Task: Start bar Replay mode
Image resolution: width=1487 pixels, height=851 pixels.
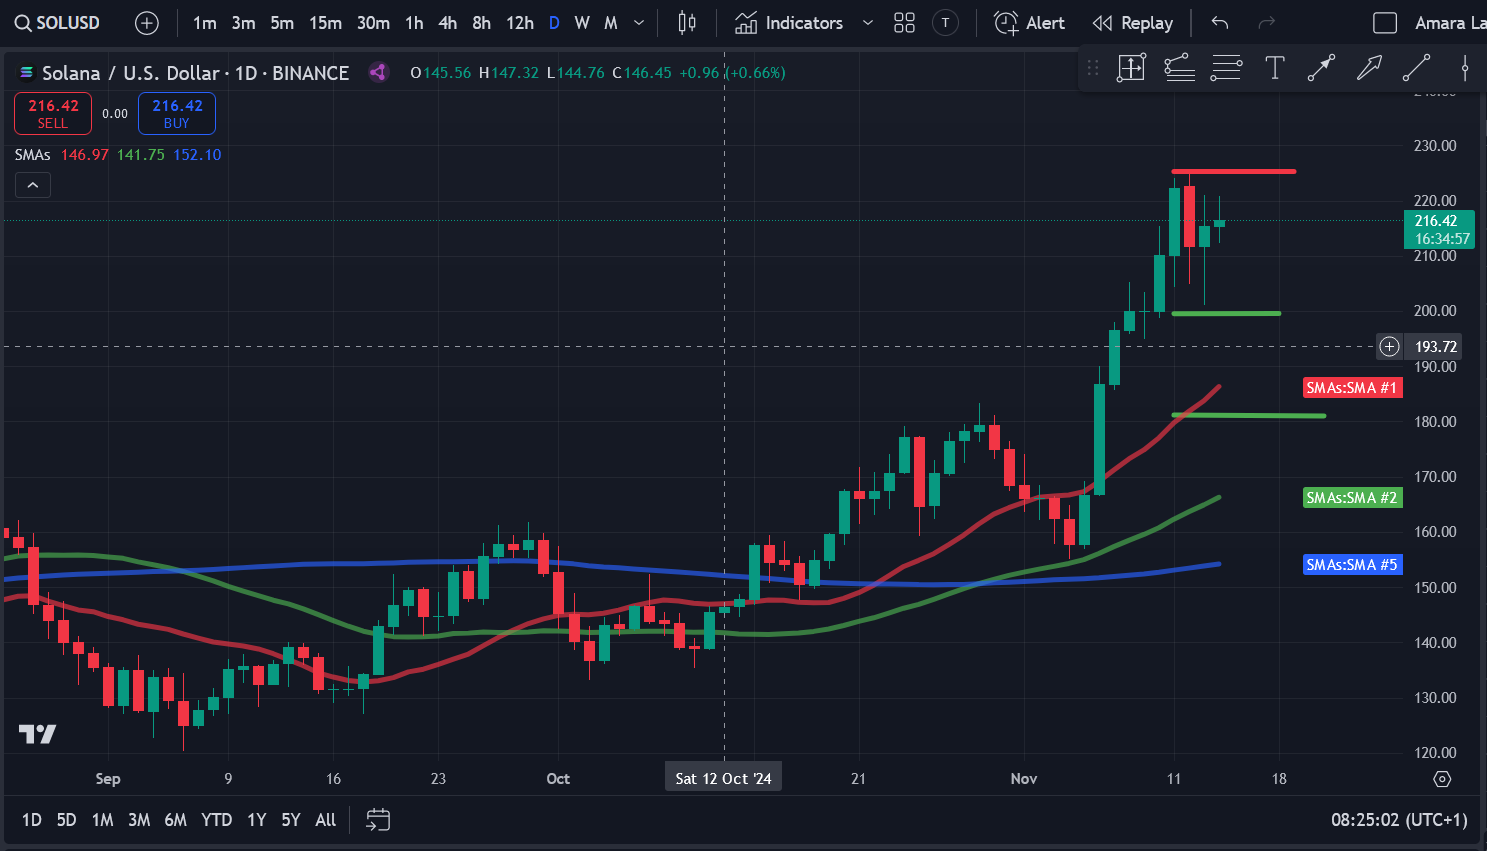Action: [1133, 23]
